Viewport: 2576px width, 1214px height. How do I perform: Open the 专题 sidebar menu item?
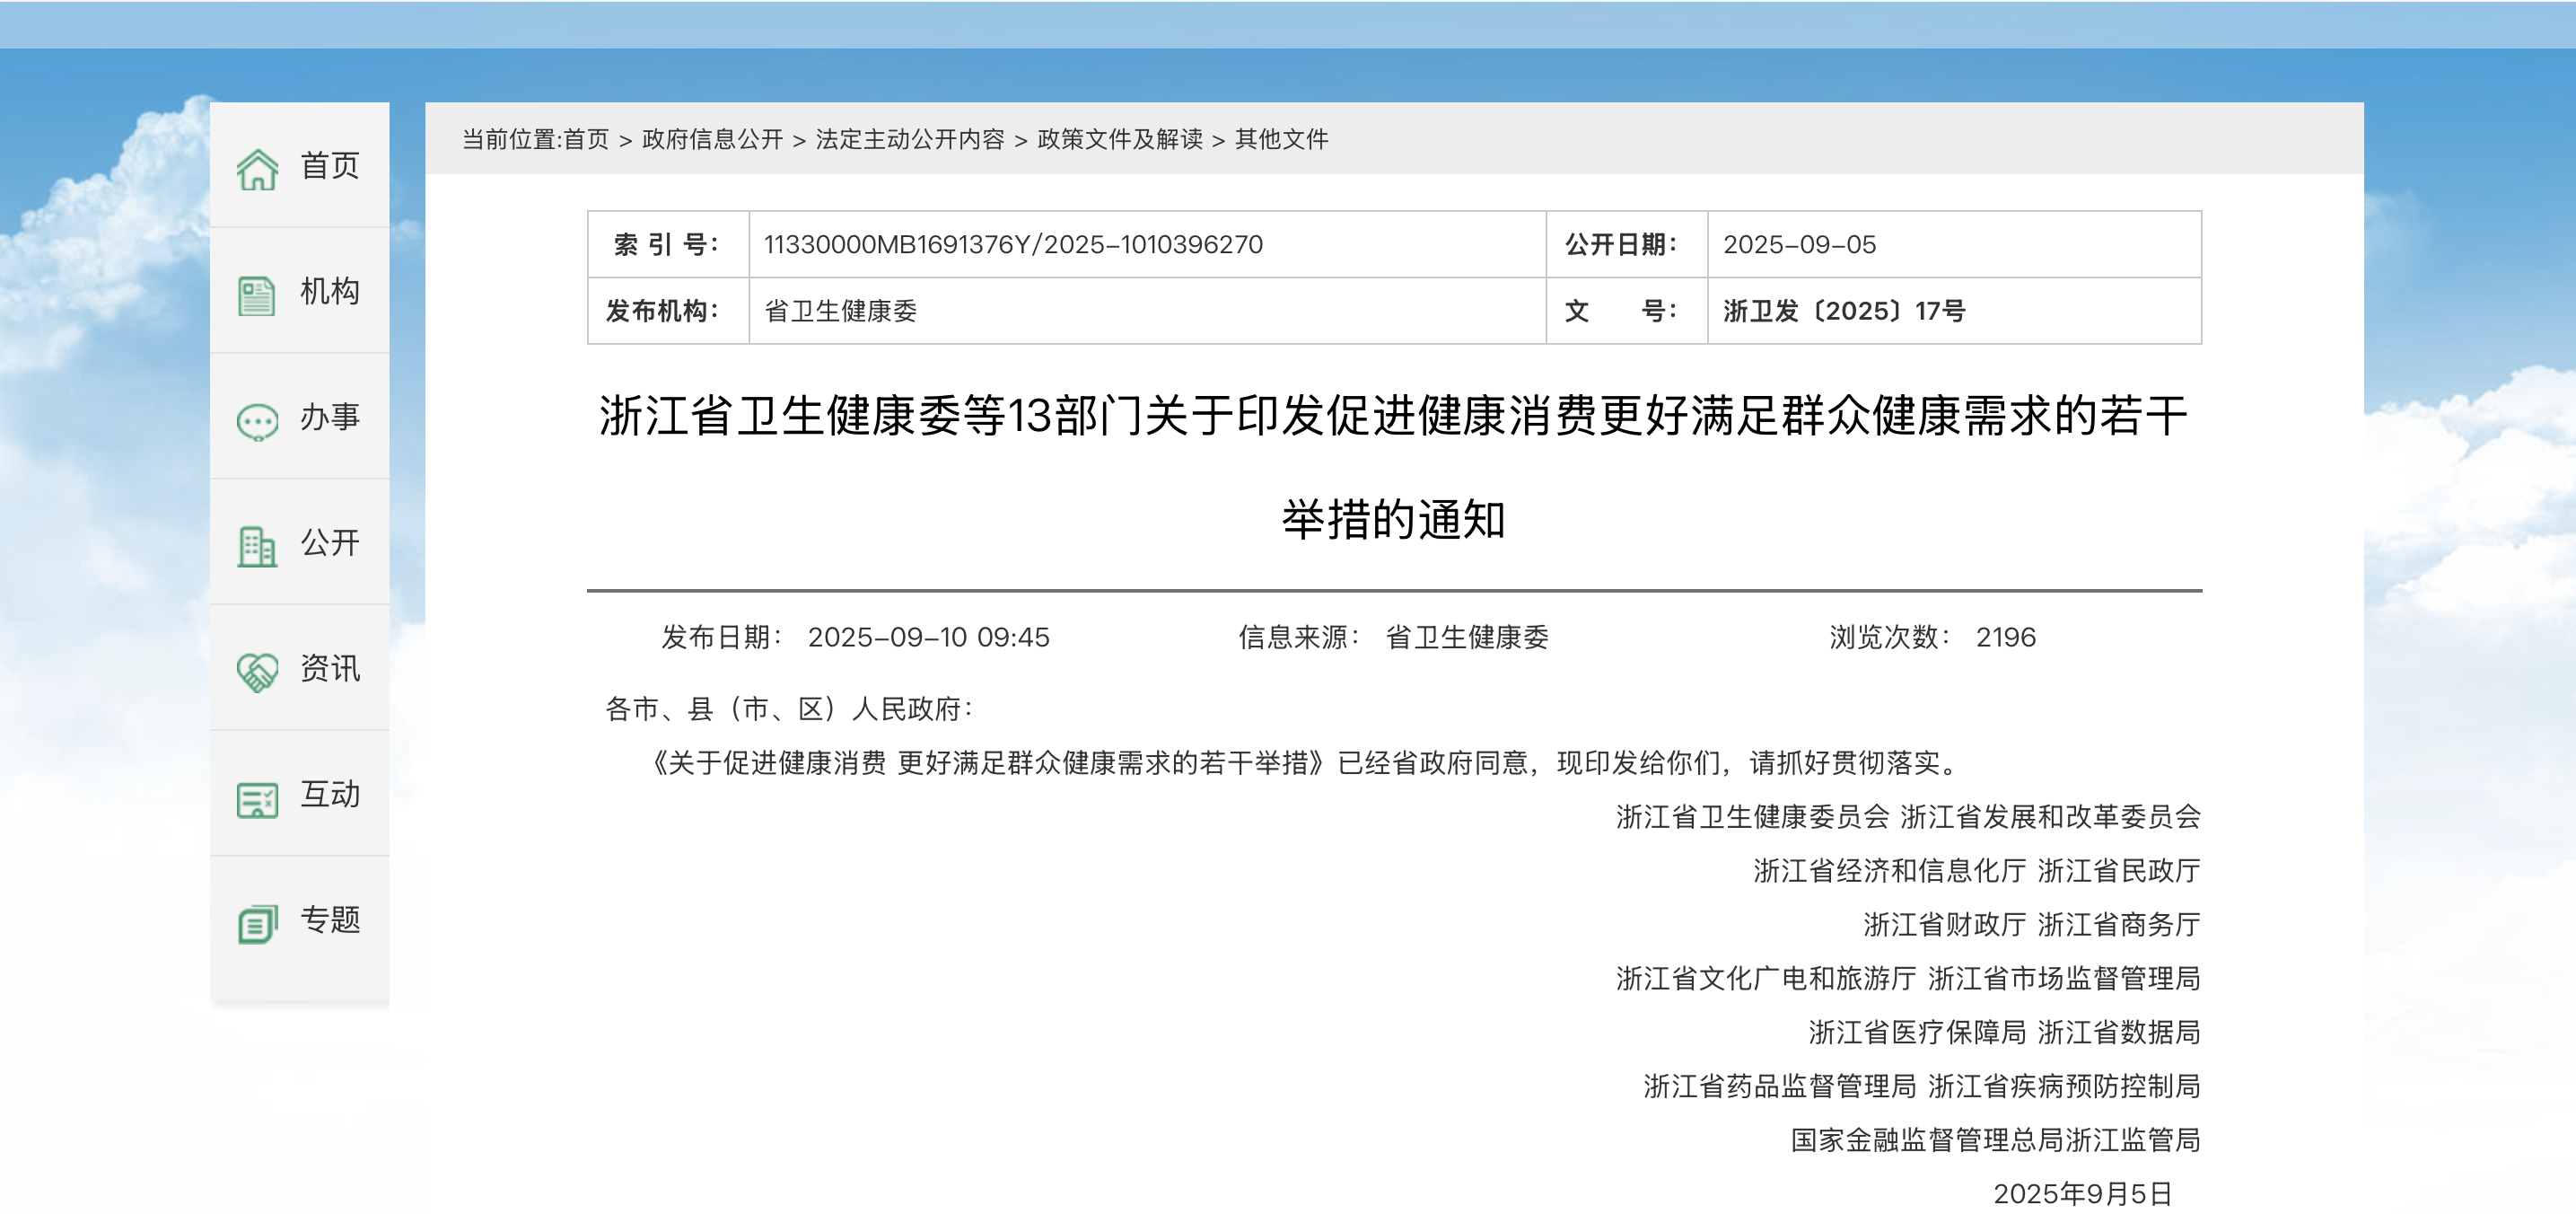point(300,920)
